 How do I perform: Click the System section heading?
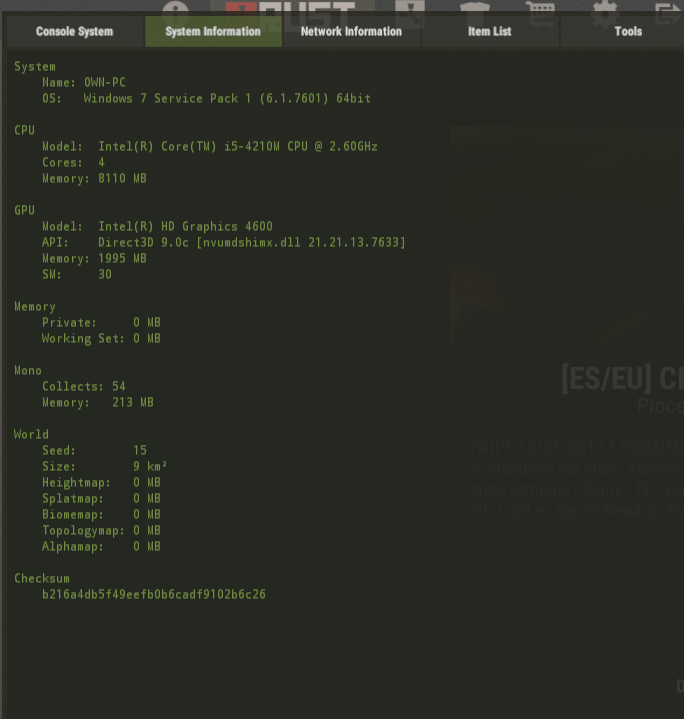point(35,66)
